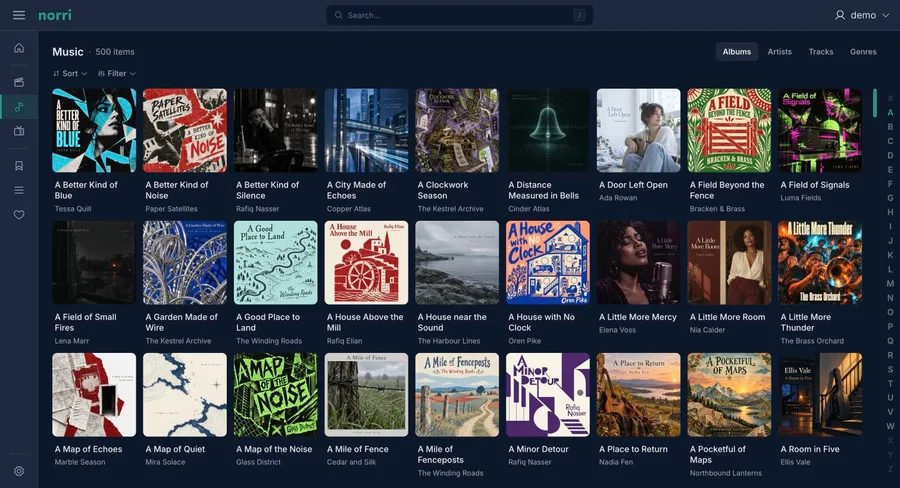
Task: Open A Door Left Open album cover
Action: pyautogui.click(x=638, y=130)
